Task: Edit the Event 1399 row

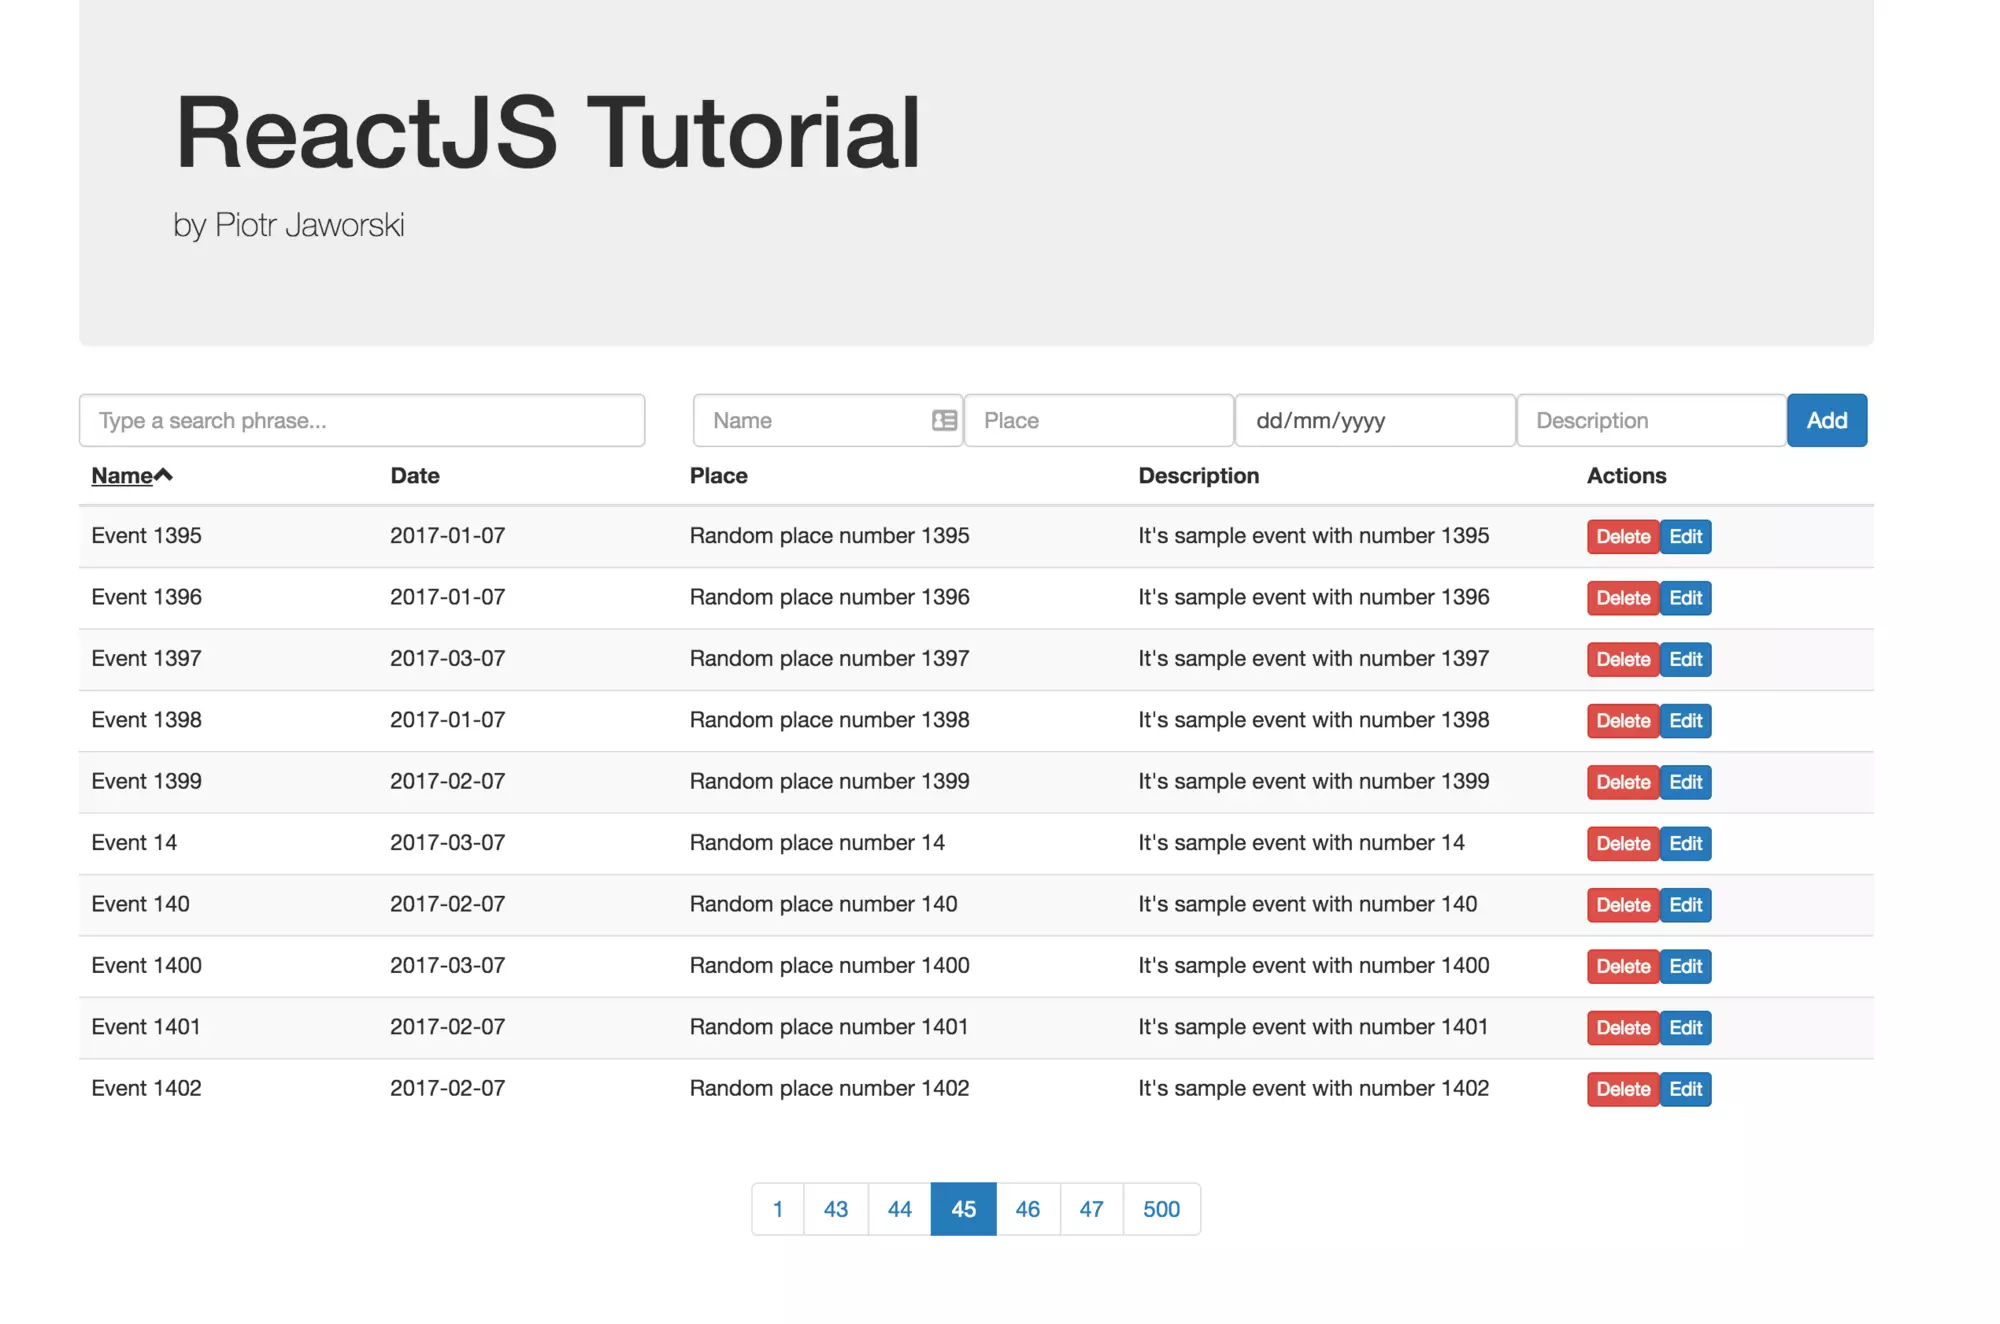Action: pos(1686,782)
